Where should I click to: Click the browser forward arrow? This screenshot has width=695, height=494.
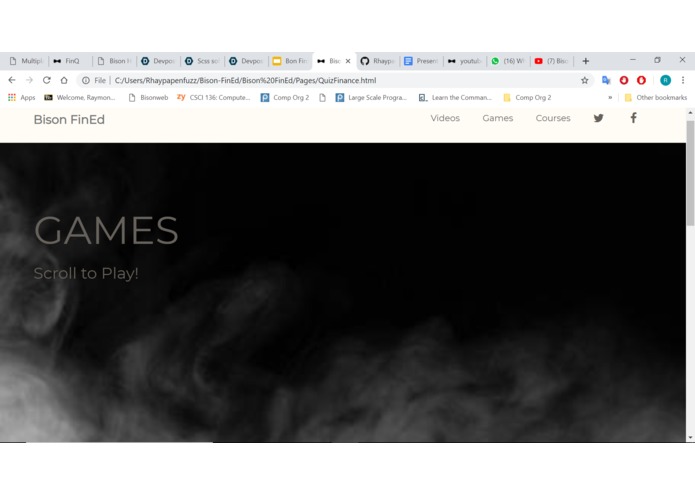click(x=29, y=80)
